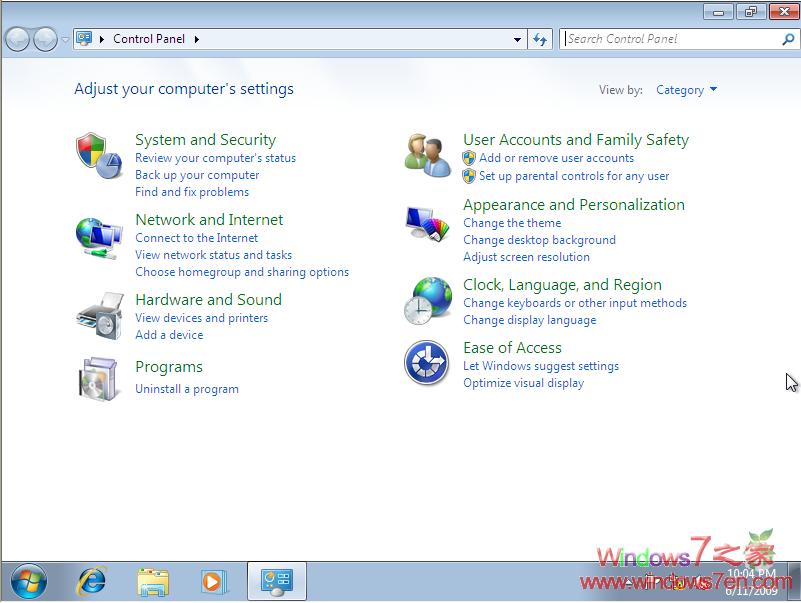Click the System and Security shield icon
This screenshot has height=603, width=801.
coord(99,156)
